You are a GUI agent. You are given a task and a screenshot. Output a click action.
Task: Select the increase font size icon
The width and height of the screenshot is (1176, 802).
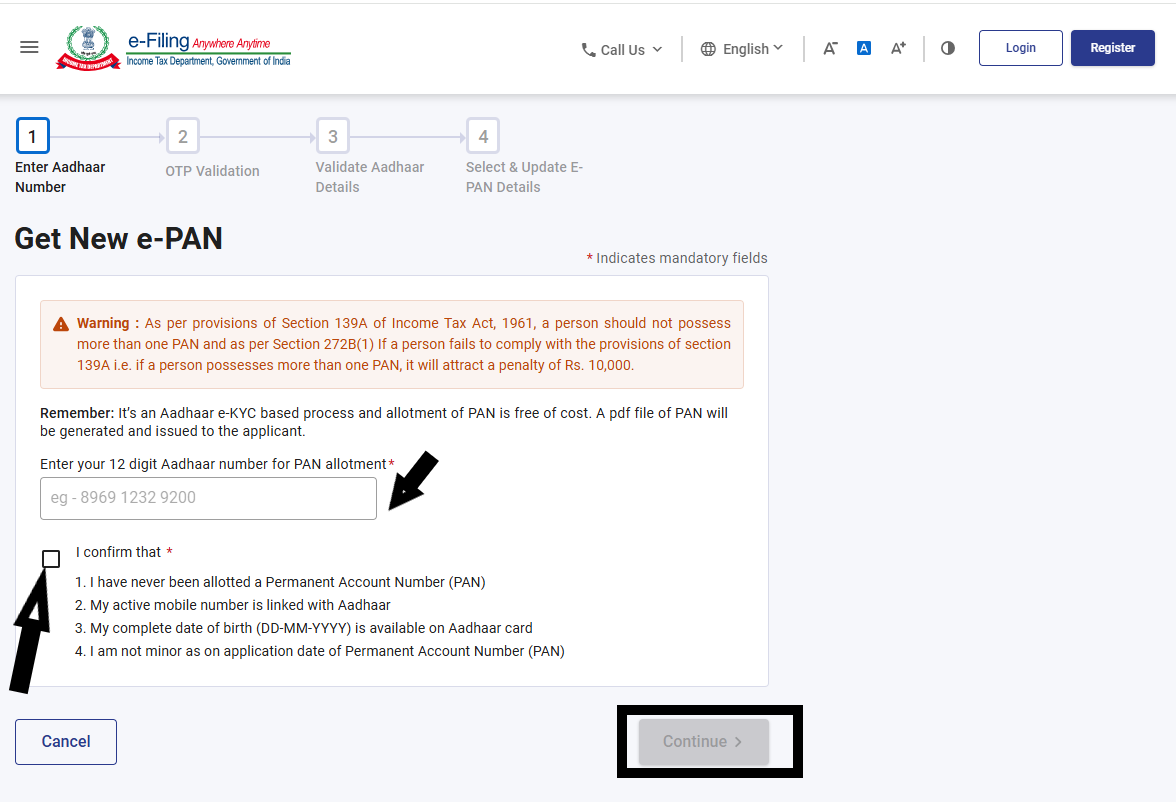tap(896, 47)
